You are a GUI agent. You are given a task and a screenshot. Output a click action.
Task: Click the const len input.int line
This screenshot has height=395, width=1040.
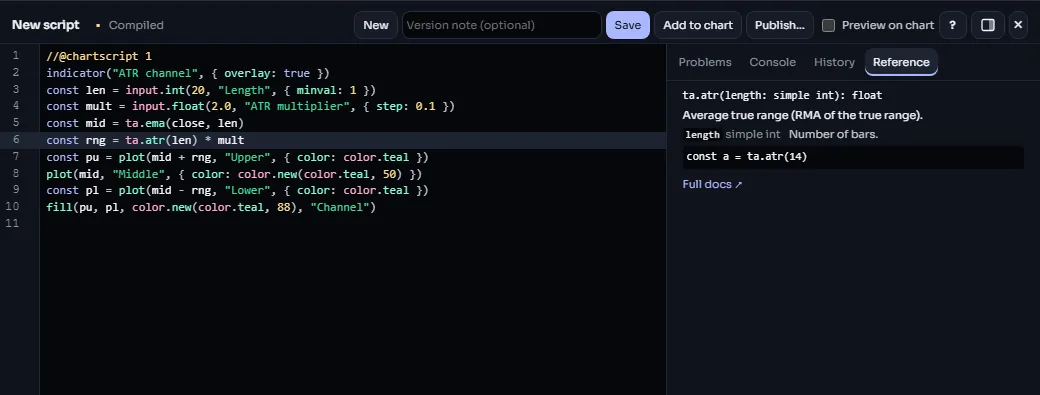point(211,89)
